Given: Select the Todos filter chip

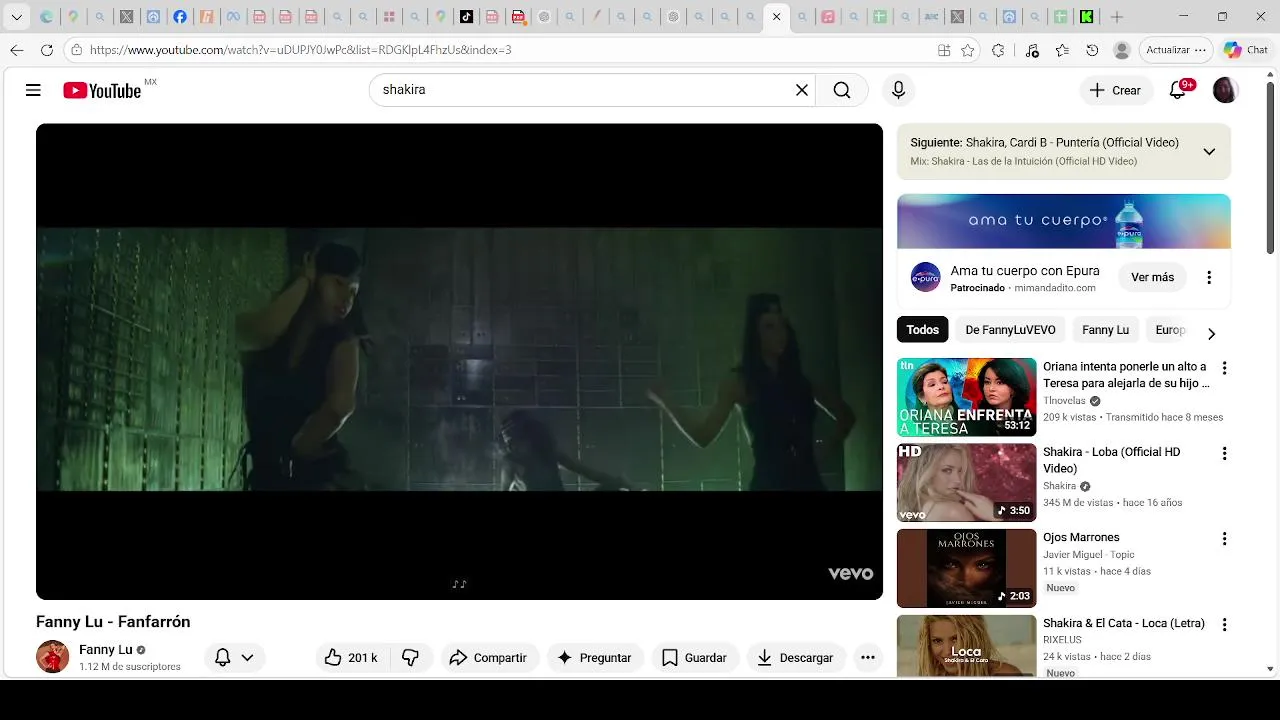Looking at the screenshot, I should (x=922, y=330).
